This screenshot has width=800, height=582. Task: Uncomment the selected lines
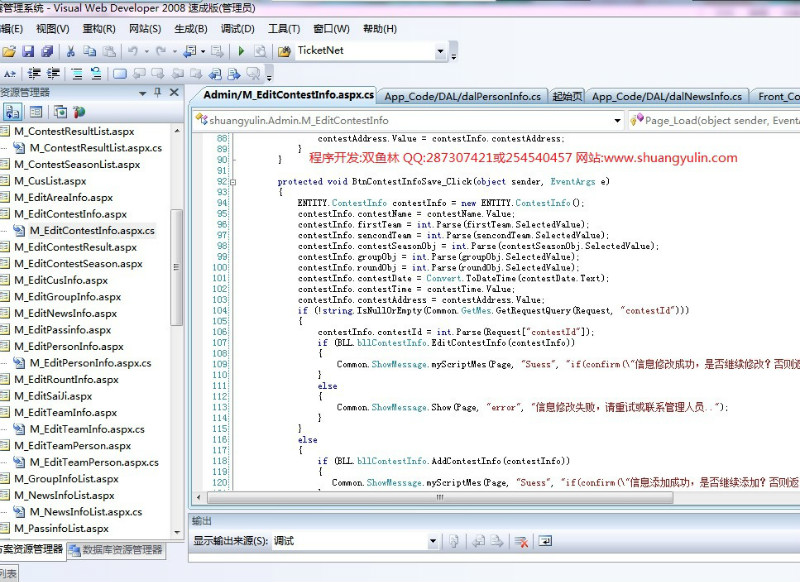[x=95, y=74]
